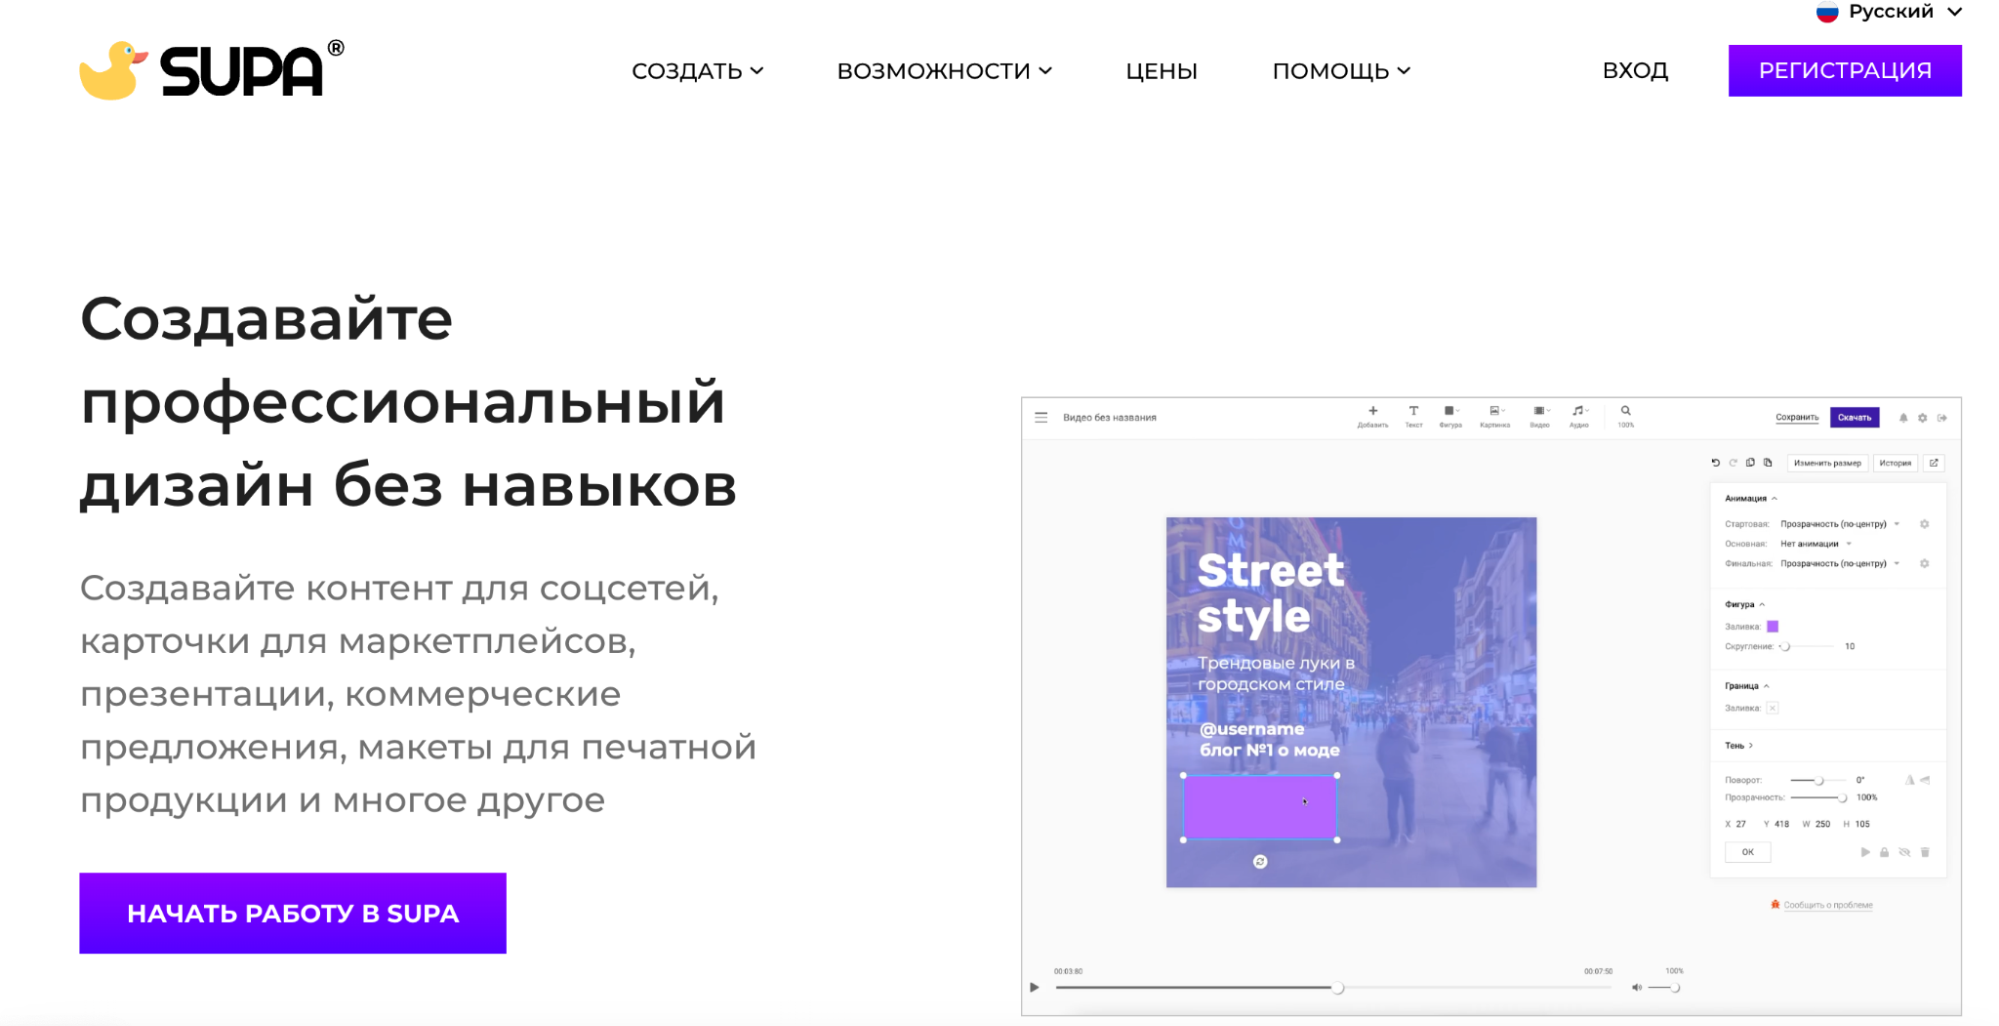Screen dimensions: 1999x1026
Task: Collapse the Граница section
Action: (1747, 686)
